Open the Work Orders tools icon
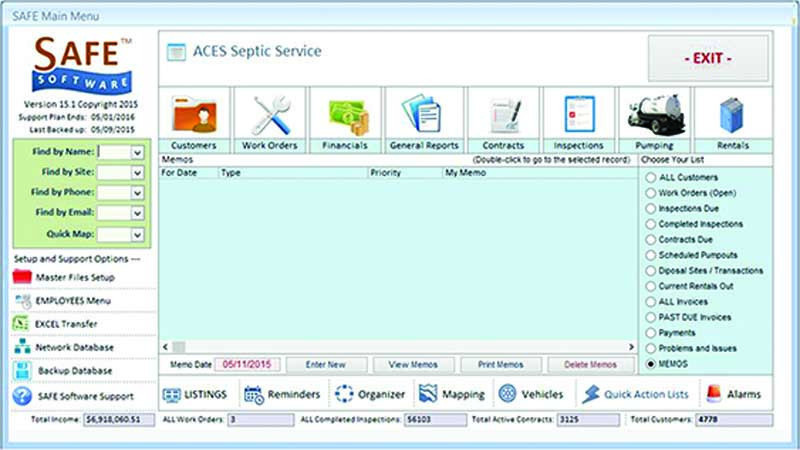 coord(271,115)
